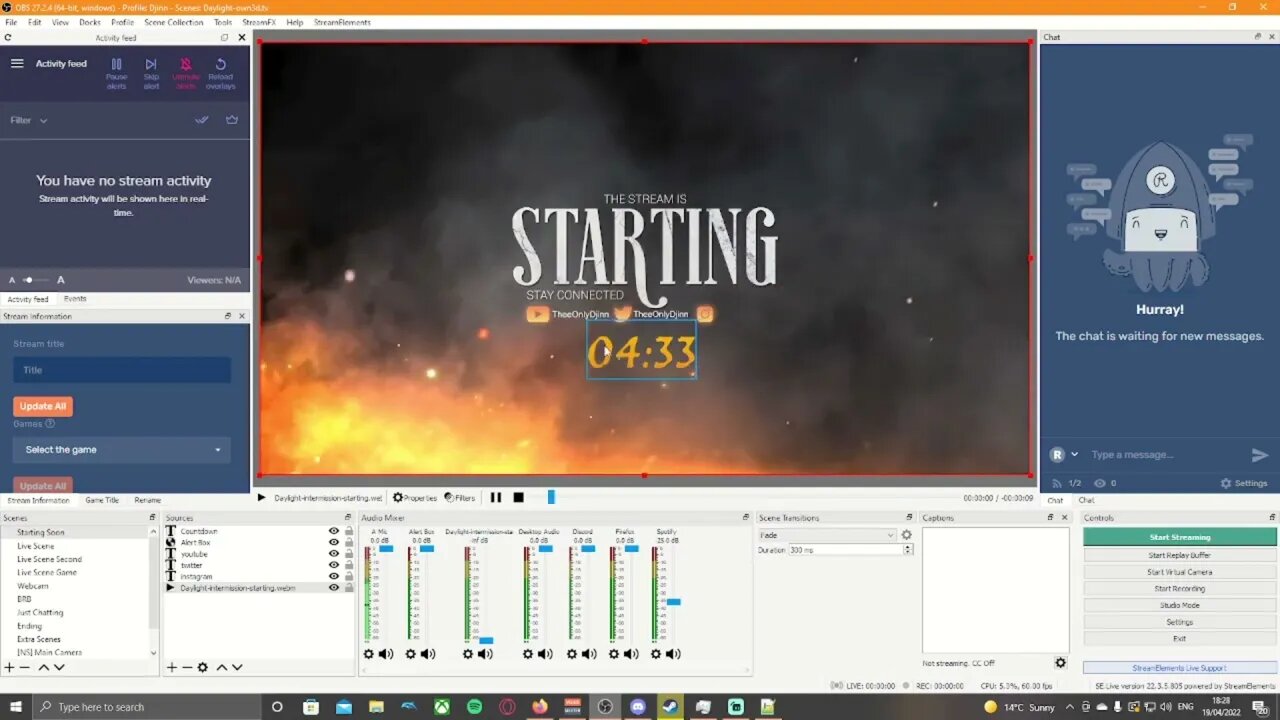Click the media playback seek slider
Image resolution: width=1280 pixels, height=720 pixels.
550,497
